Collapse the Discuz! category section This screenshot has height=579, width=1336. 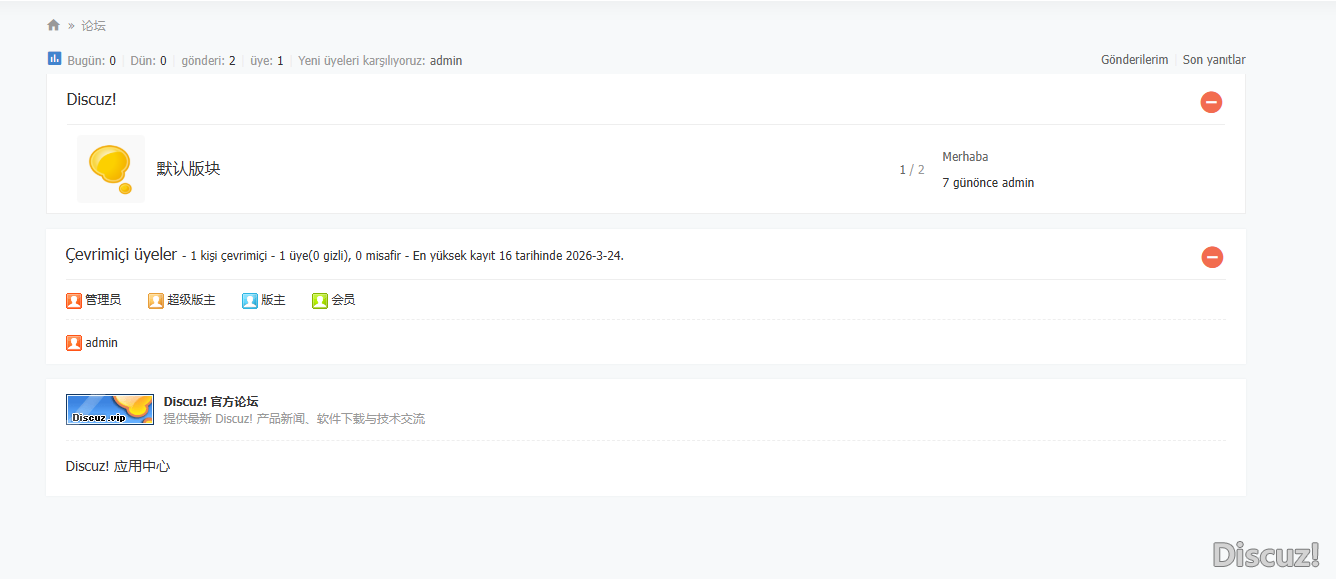pos(1211,102)
